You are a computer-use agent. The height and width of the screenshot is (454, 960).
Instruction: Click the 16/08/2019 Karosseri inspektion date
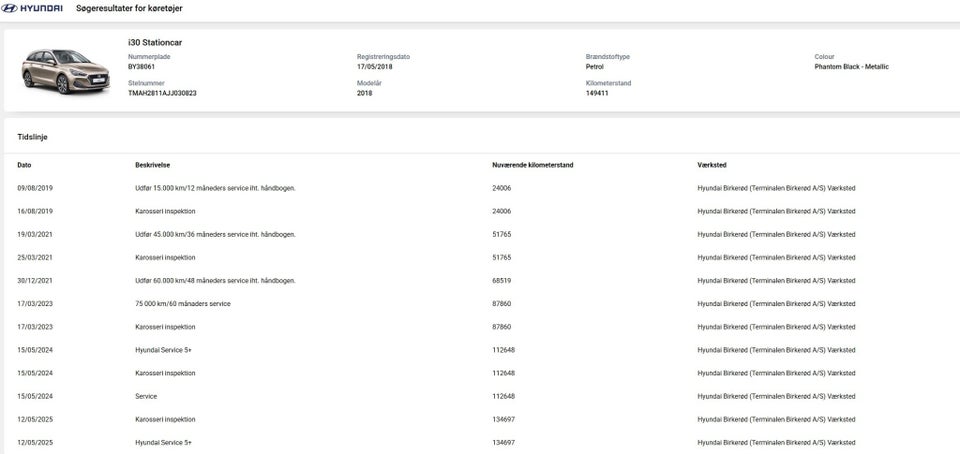click(35, 211)
